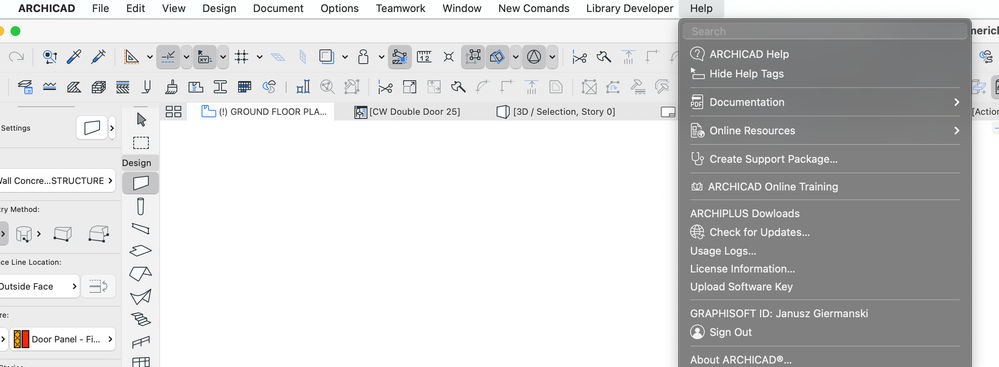Open the Pens and Colors pen icon
The image size is (999, 367).
pos(147,86)
